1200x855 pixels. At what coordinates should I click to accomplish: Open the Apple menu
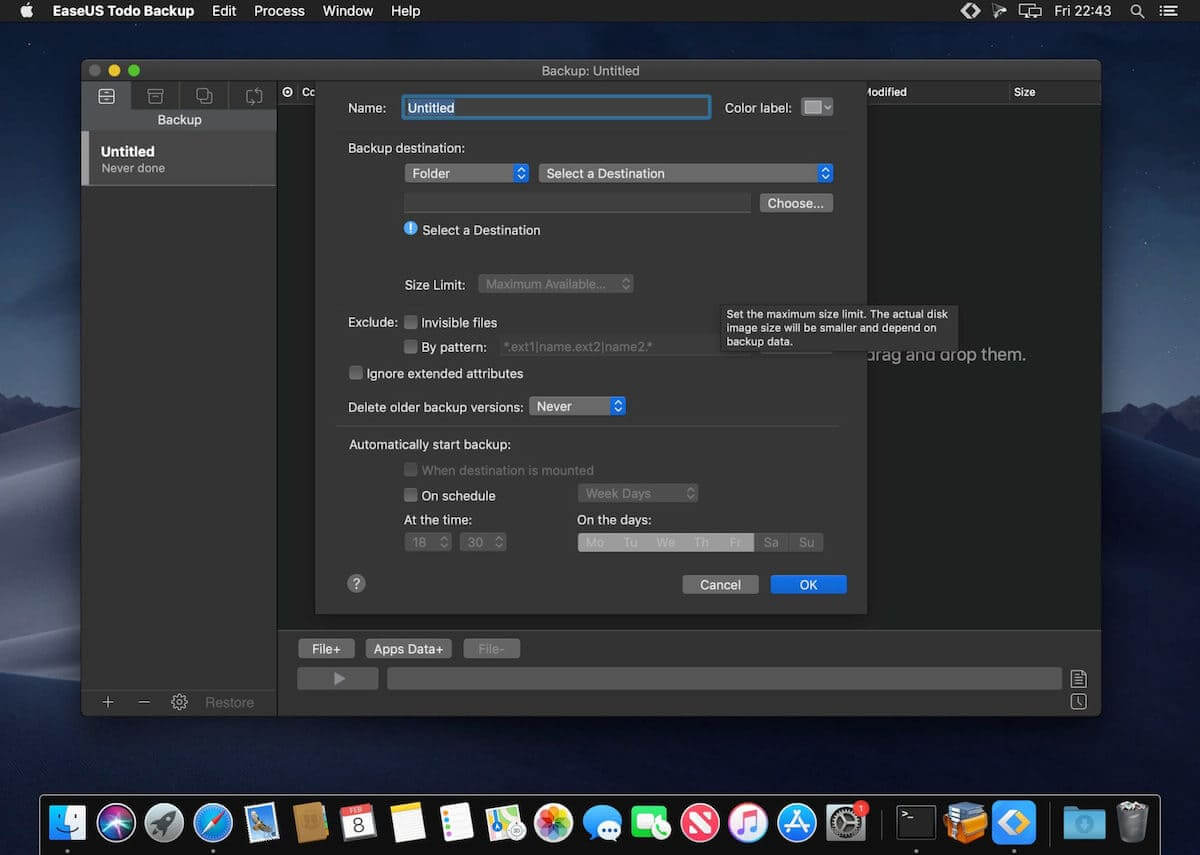pos(26,11)
